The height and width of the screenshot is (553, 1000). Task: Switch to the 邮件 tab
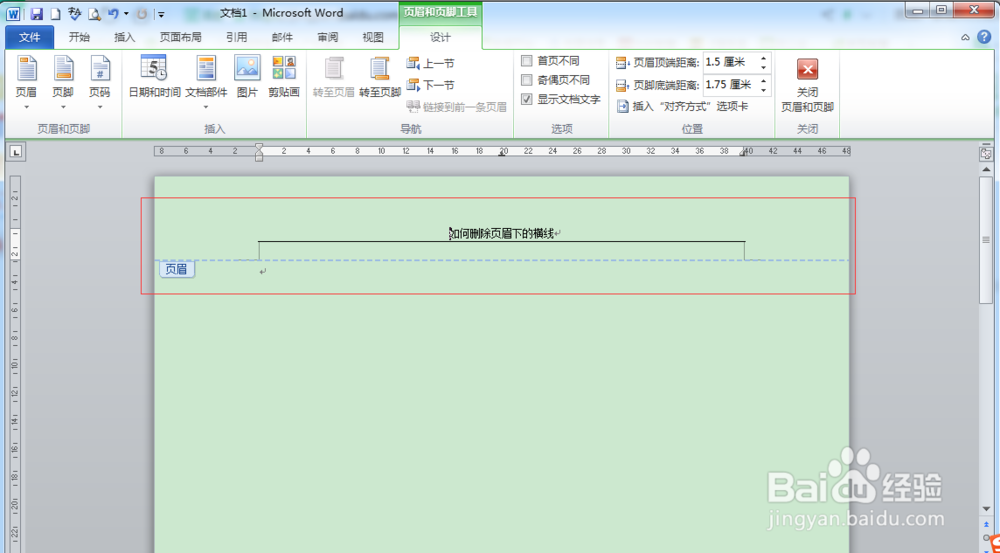pos(282,38)
